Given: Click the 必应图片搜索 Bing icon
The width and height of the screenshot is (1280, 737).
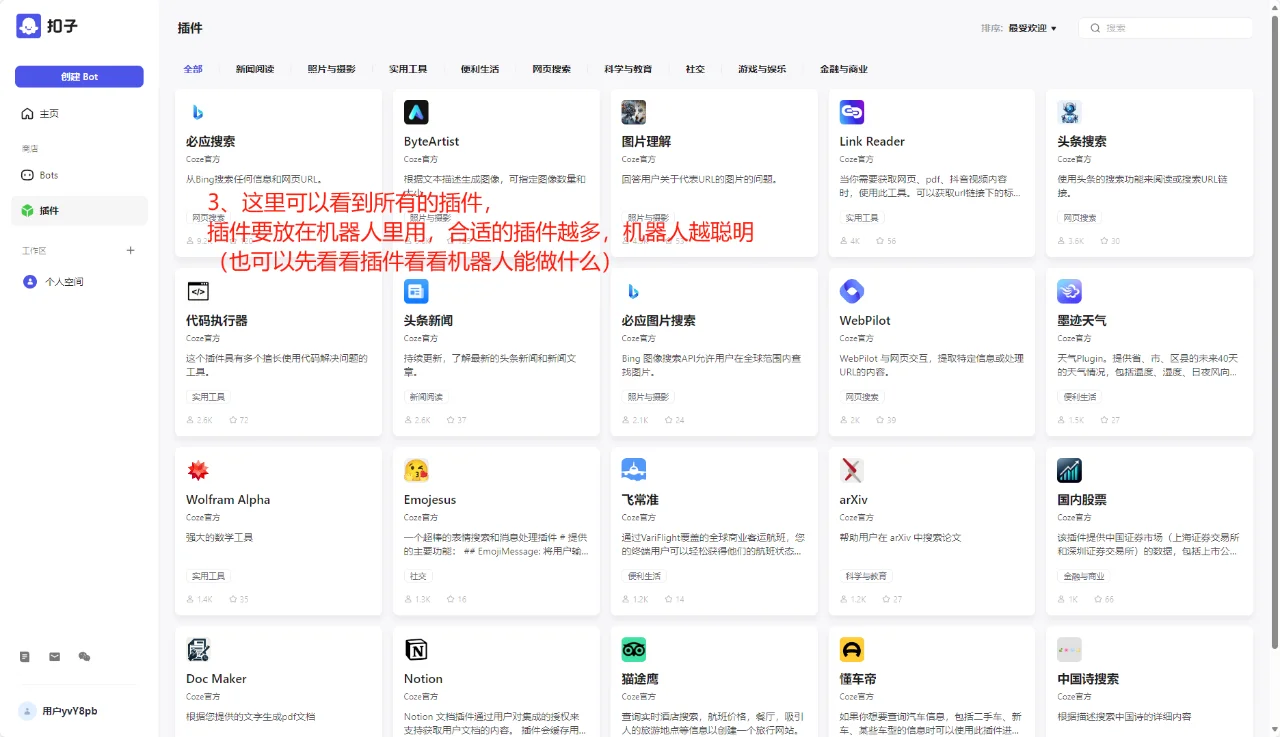Looking at the screenshot, I should [x=634, y=291].
